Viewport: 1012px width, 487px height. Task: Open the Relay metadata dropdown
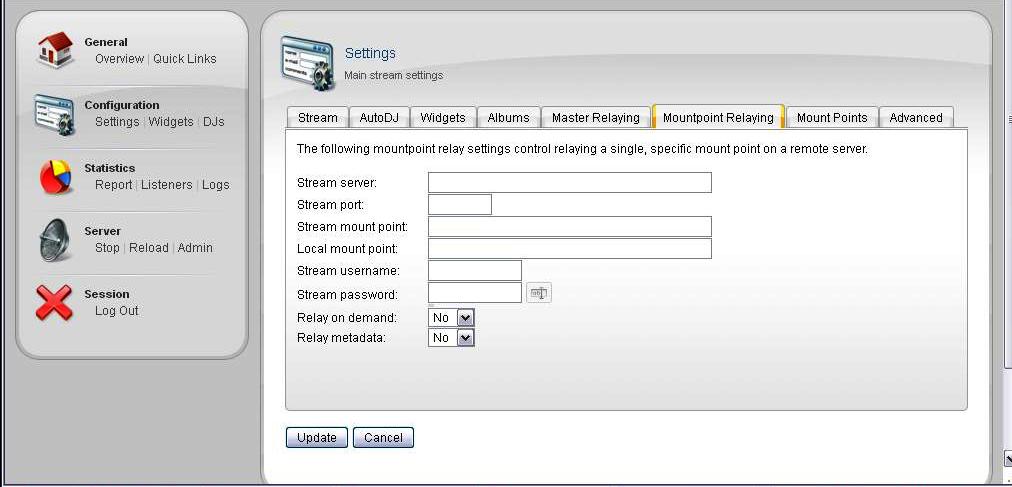tap(451, 338)
